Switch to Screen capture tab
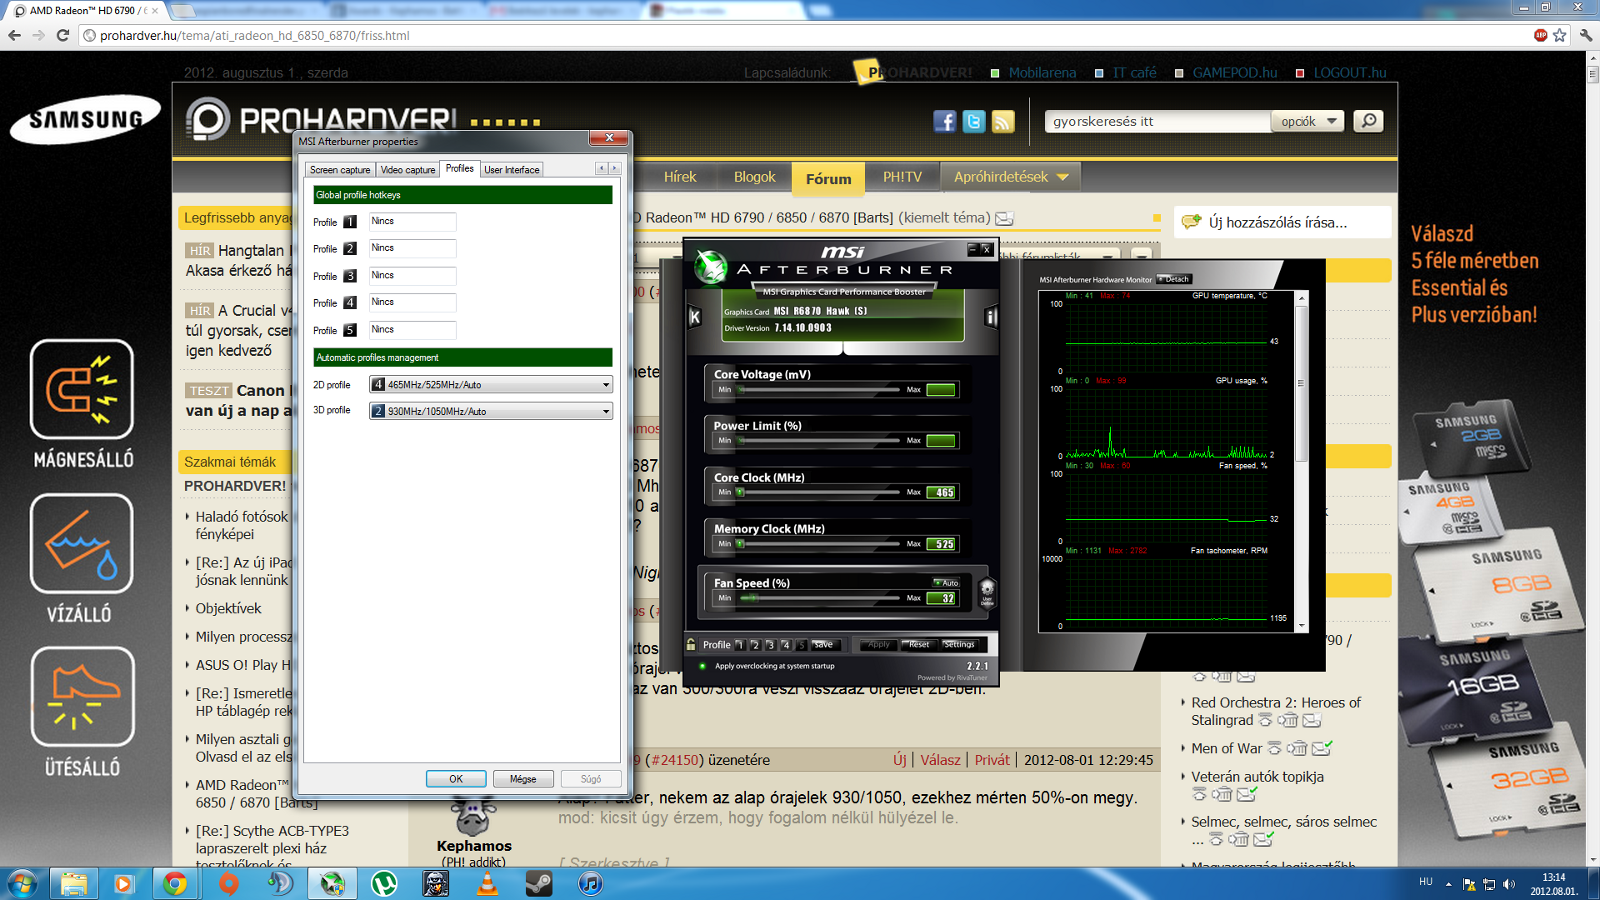The width and height of the screenshot is (1600, 900). tap(340, 170)
